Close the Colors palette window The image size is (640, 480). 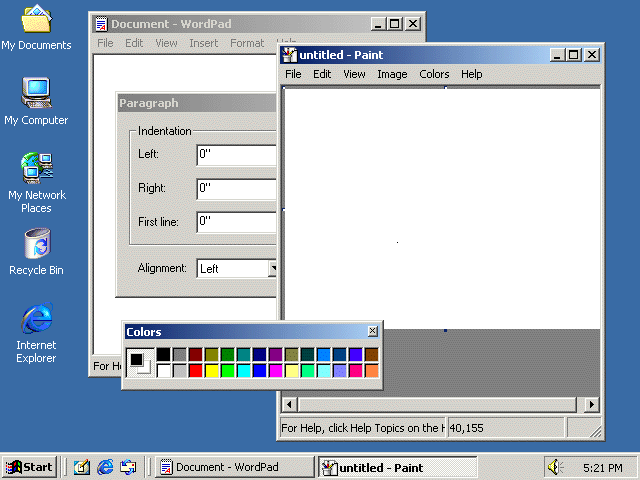pyautogui.click(x=373, y=331)
